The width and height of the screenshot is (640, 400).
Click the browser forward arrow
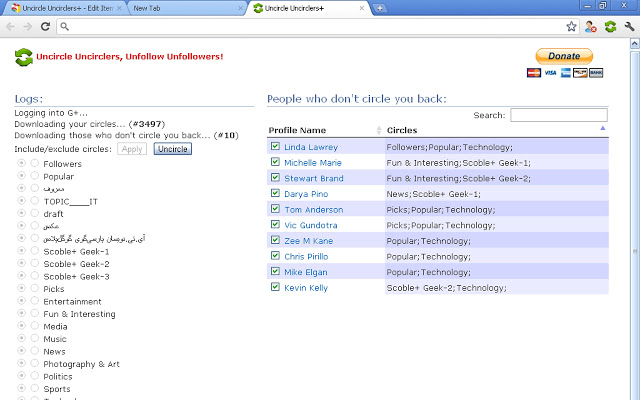coord(28,27)
